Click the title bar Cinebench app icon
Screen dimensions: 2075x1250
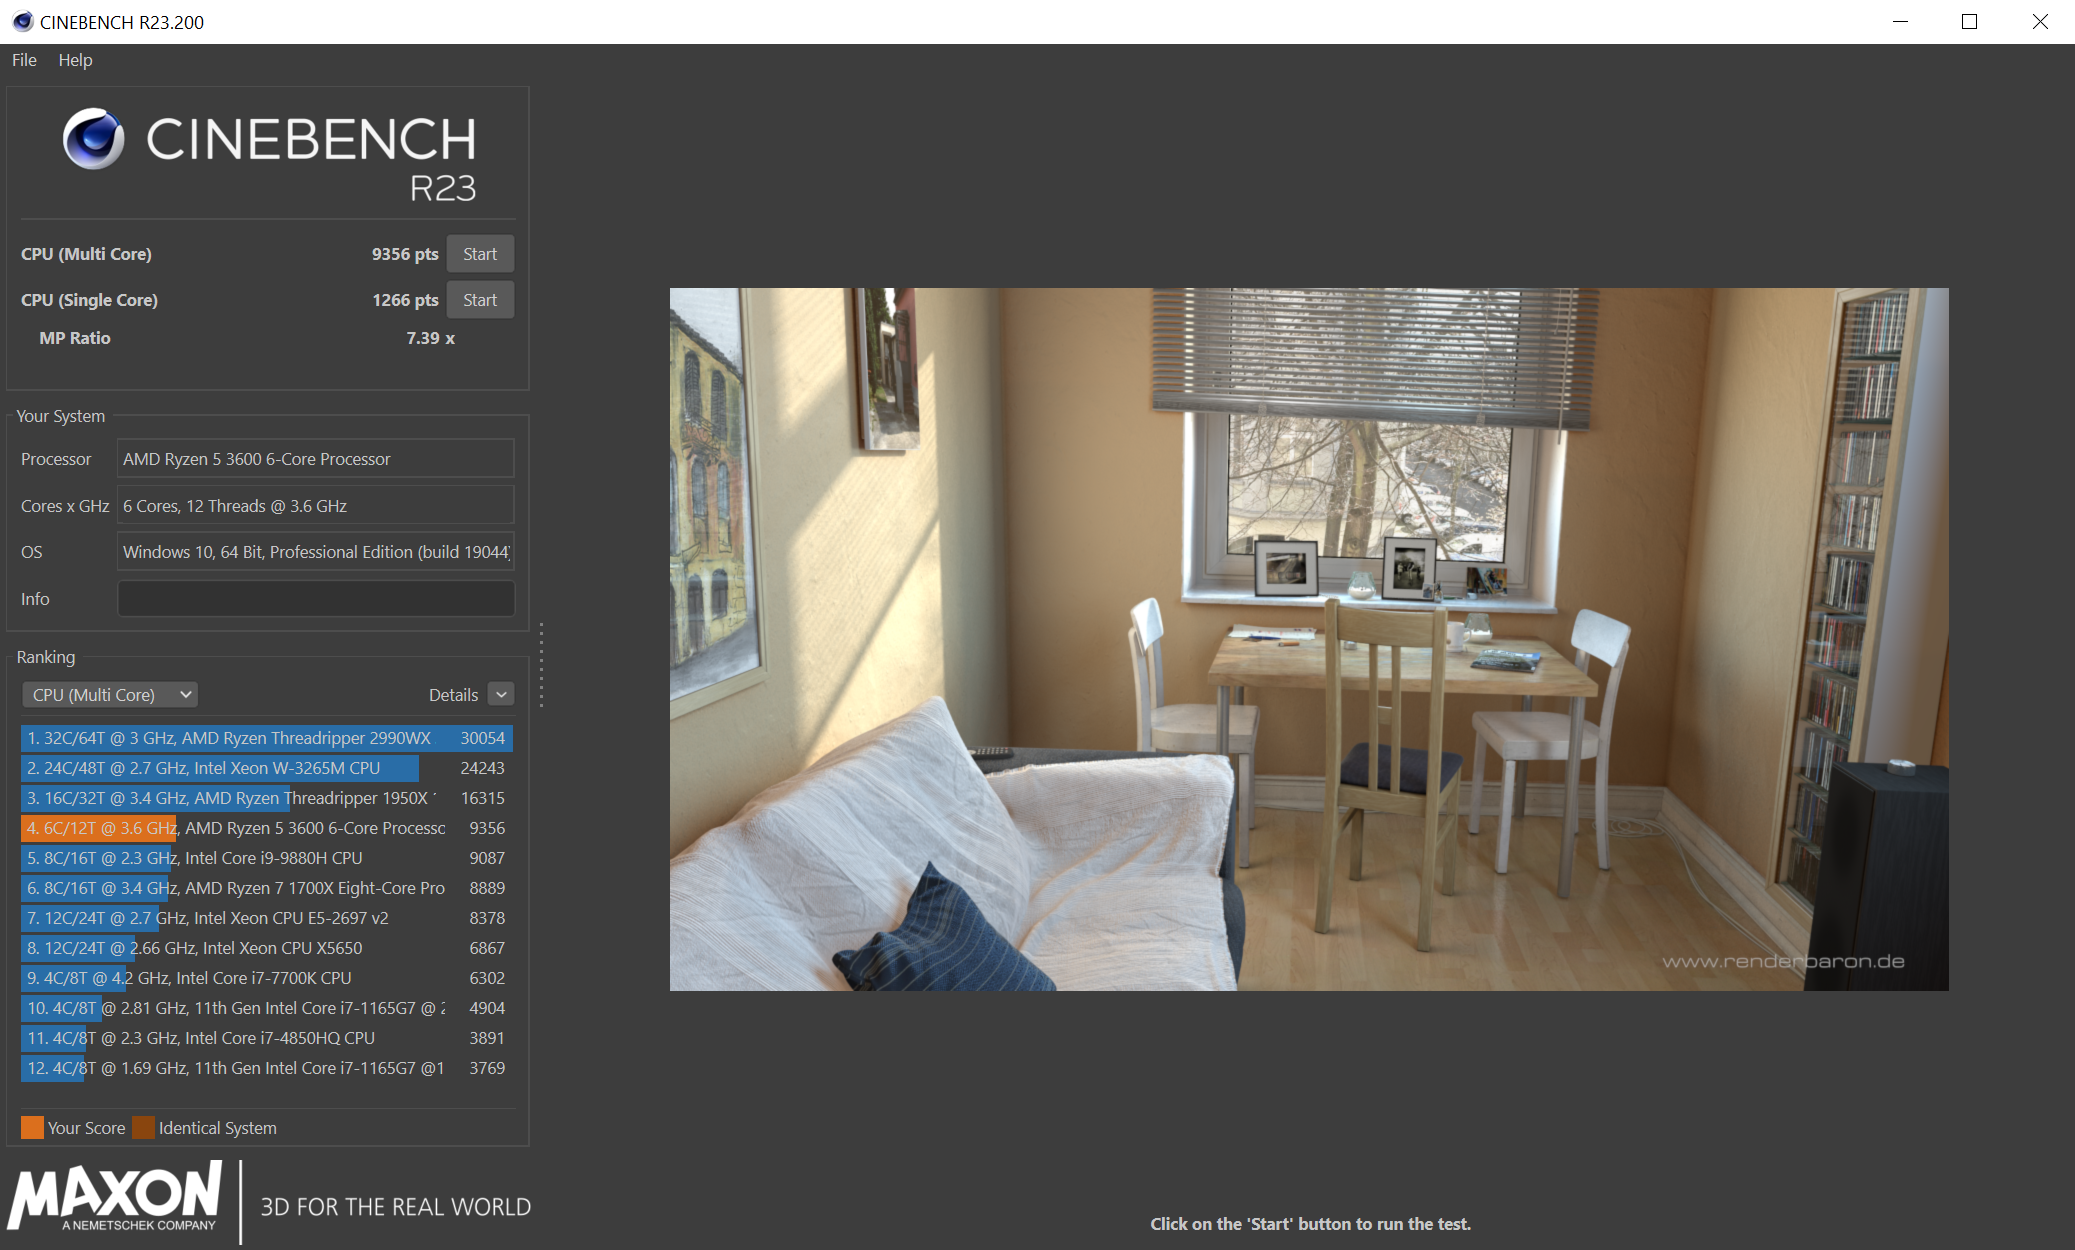click(x=22, y=21)
